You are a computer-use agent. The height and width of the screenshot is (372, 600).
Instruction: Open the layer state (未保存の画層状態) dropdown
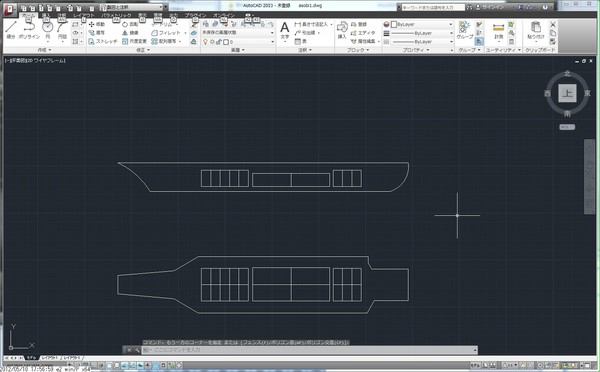(238, 33)
